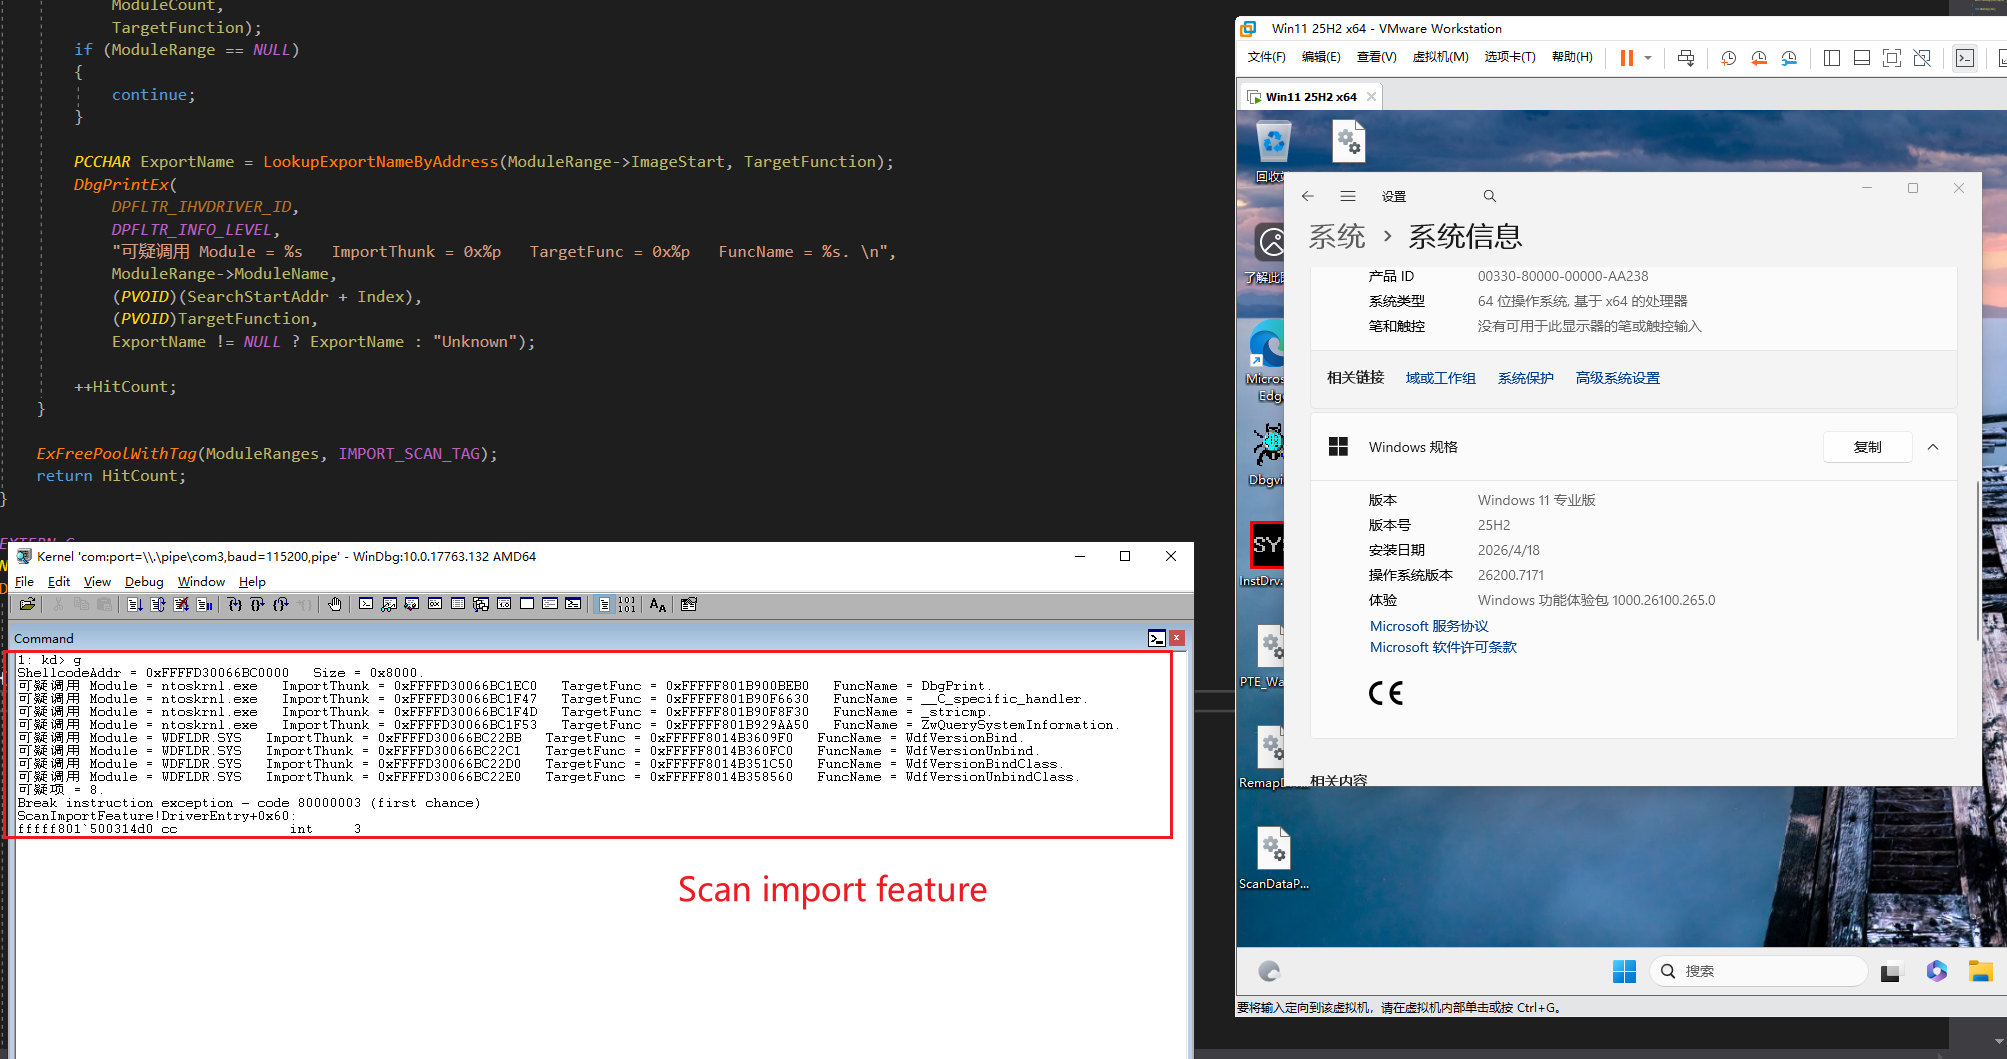2007x1059 pixels.
Task: Click the Step Out icon in WinDbg
Action: (280, 604)
